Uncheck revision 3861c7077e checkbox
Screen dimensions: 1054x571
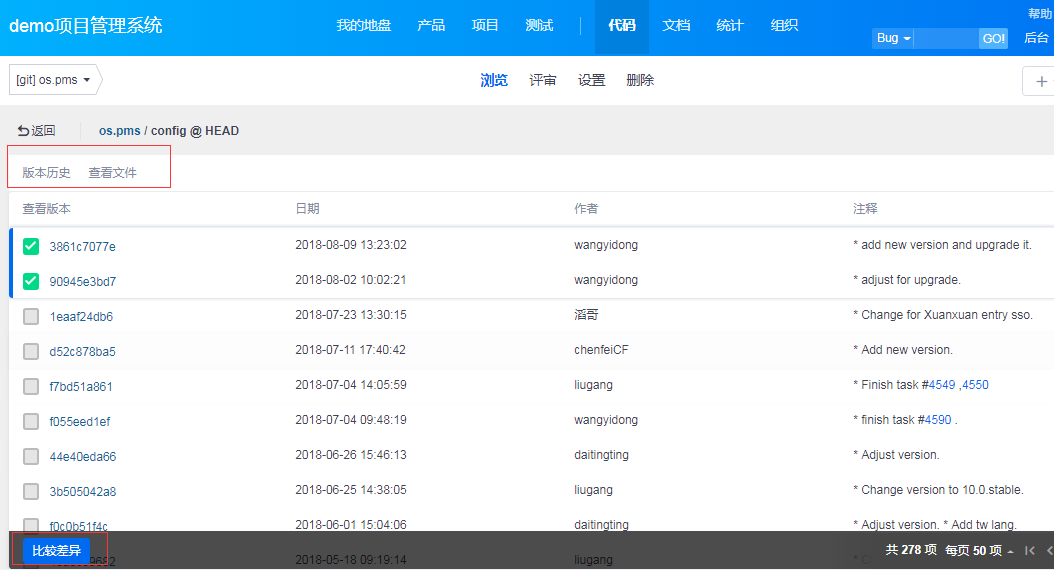31,246
